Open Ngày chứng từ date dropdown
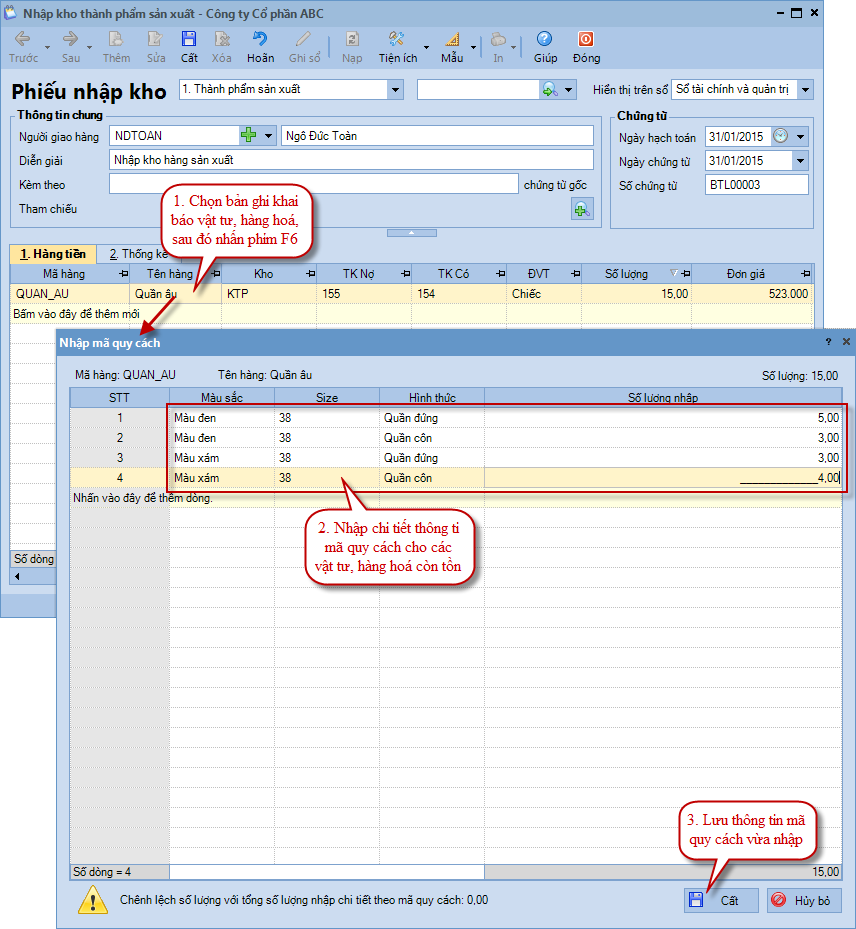Screen dimensions: 856x929 [x=800, y=161]
